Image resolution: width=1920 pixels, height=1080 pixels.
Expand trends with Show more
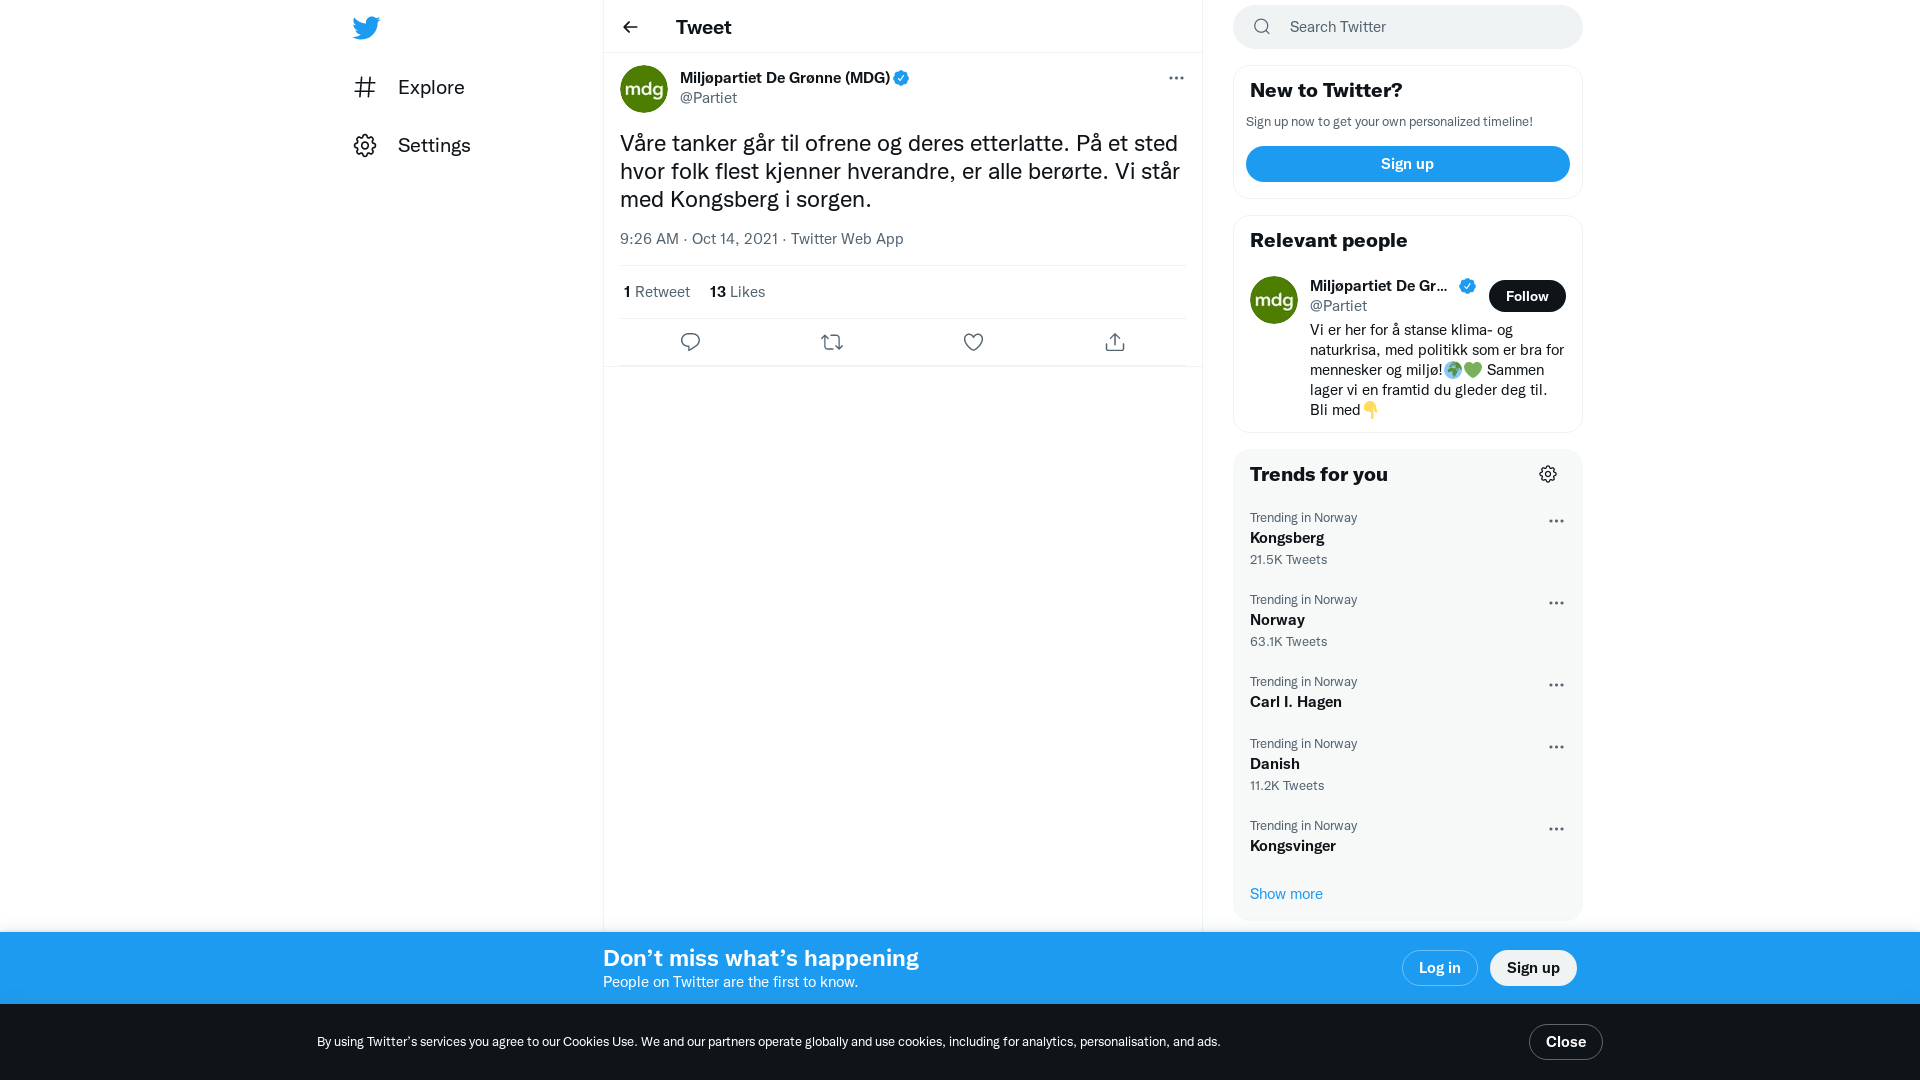(x=1286, y=894)
